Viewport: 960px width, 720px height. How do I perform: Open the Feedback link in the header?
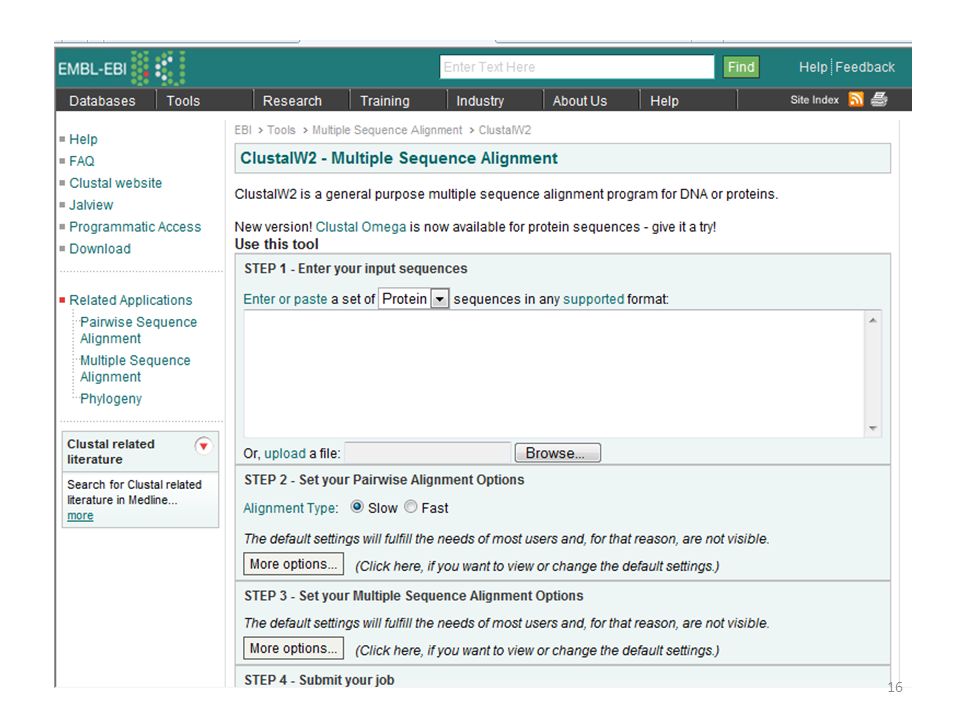(865, 67)
